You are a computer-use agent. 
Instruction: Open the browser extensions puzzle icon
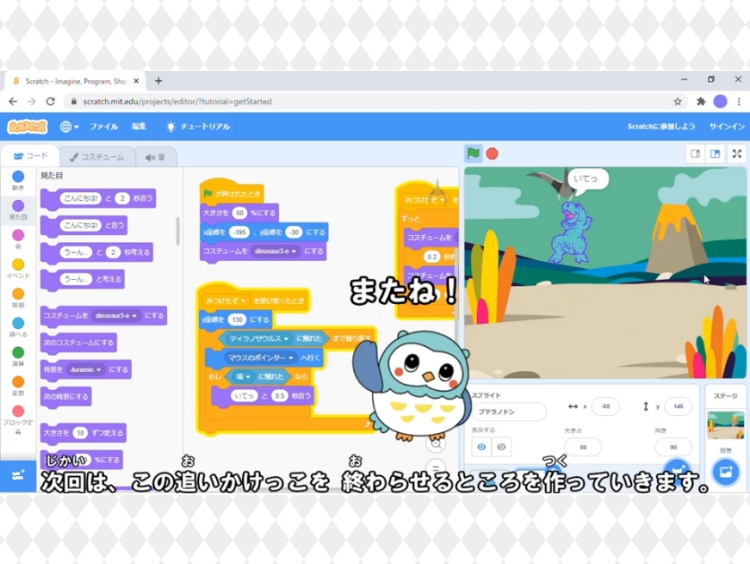pos(701,101)
